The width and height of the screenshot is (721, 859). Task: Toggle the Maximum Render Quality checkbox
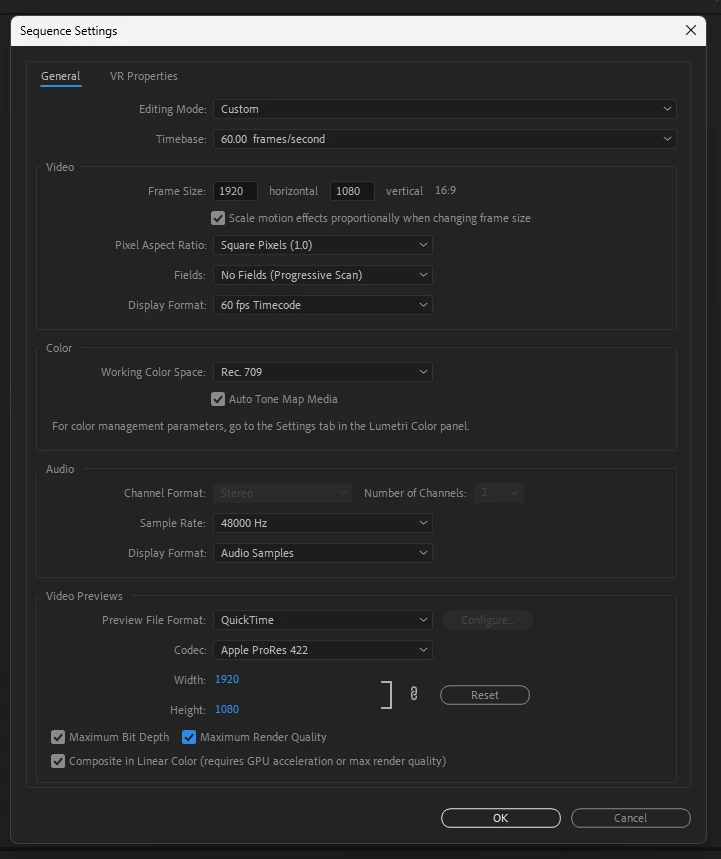click(x=189, y=737)
